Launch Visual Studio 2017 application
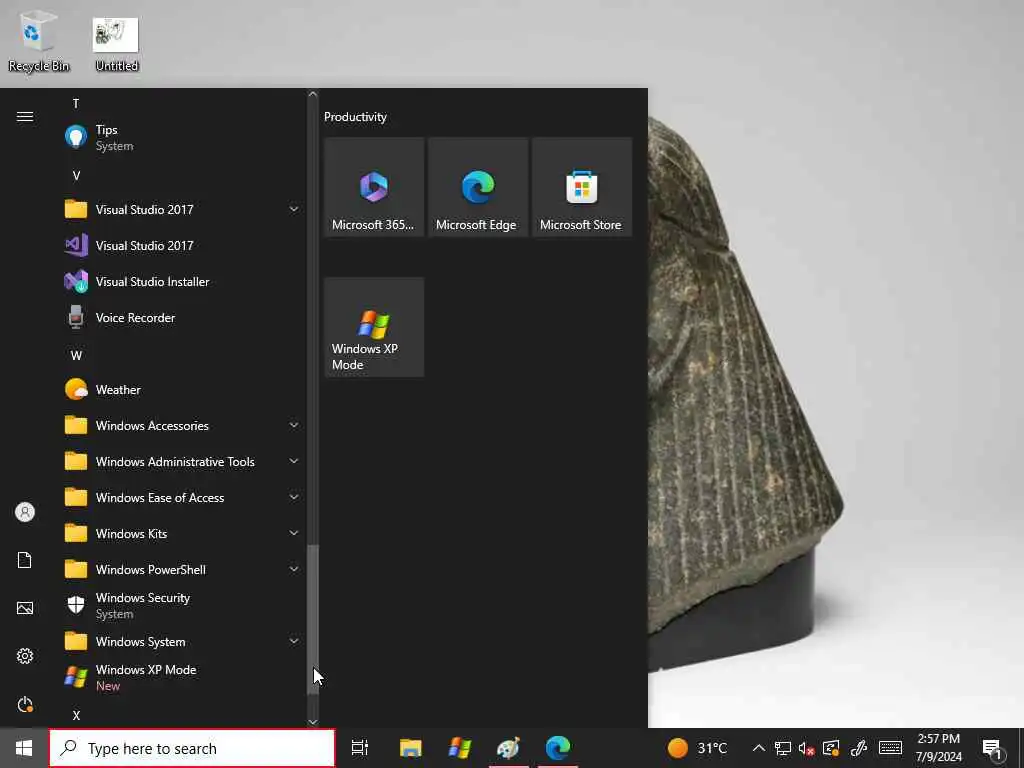The image size is (1024, 768). click(182, 246)
